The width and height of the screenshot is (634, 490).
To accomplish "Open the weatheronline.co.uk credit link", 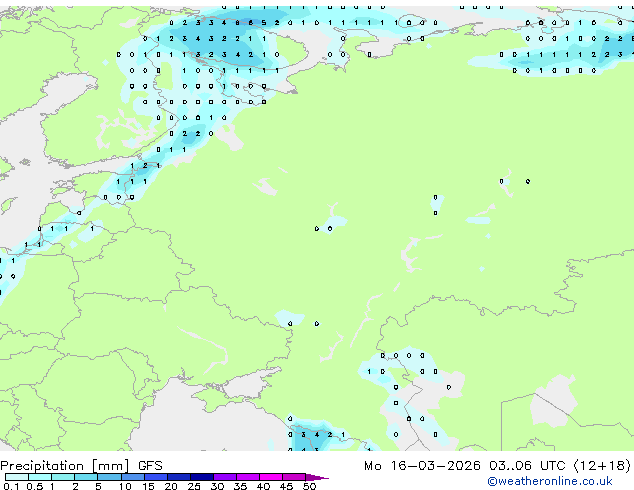I will [550, 481].
